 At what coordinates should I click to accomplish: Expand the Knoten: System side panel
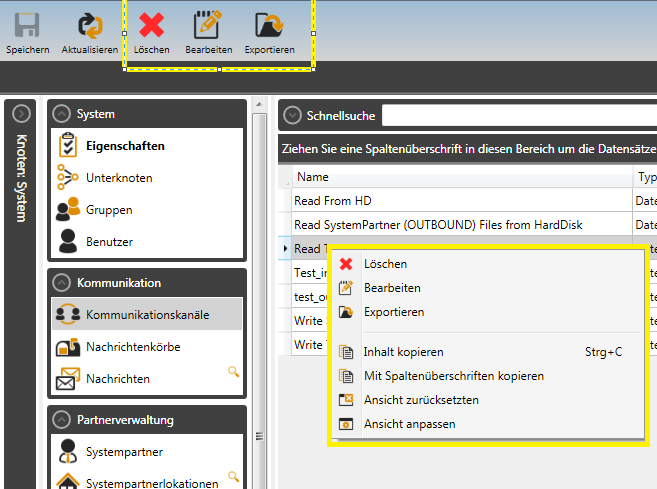click(x=20, y=114)
